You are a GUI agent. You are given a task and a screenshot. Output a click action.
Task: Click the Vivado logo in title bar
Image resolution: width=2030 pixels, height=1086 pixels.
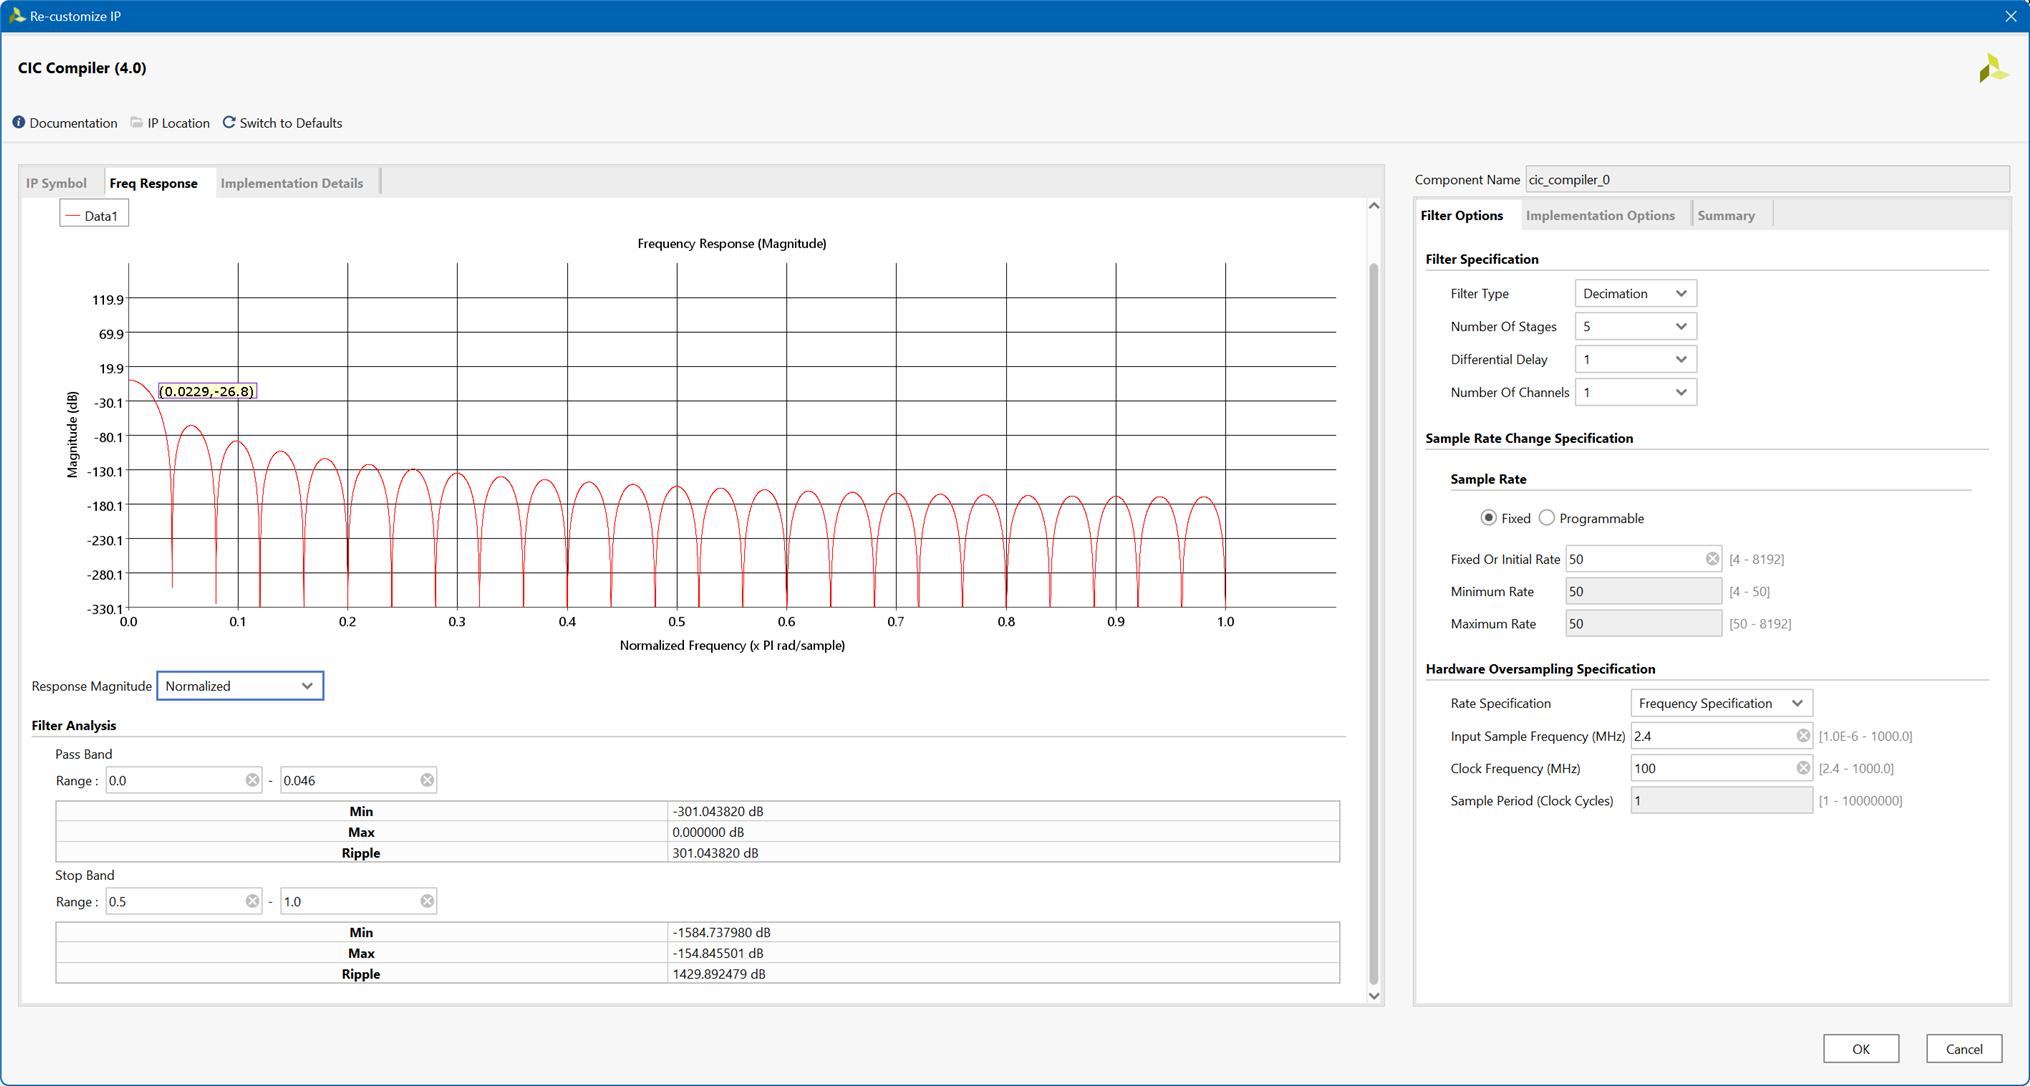coord(16,16)
